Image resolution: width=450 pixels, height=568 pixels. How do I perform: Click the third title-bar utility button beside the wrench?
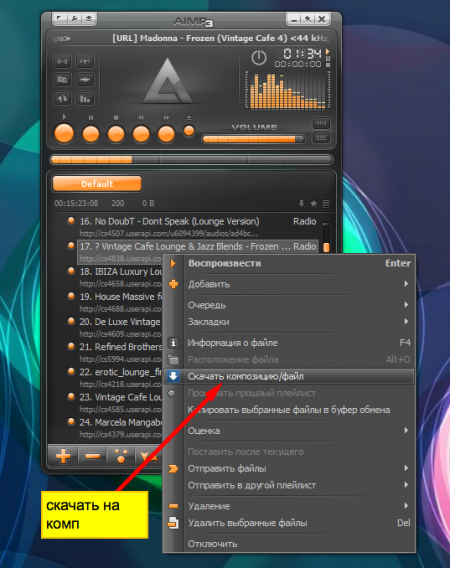pos(89,18)
